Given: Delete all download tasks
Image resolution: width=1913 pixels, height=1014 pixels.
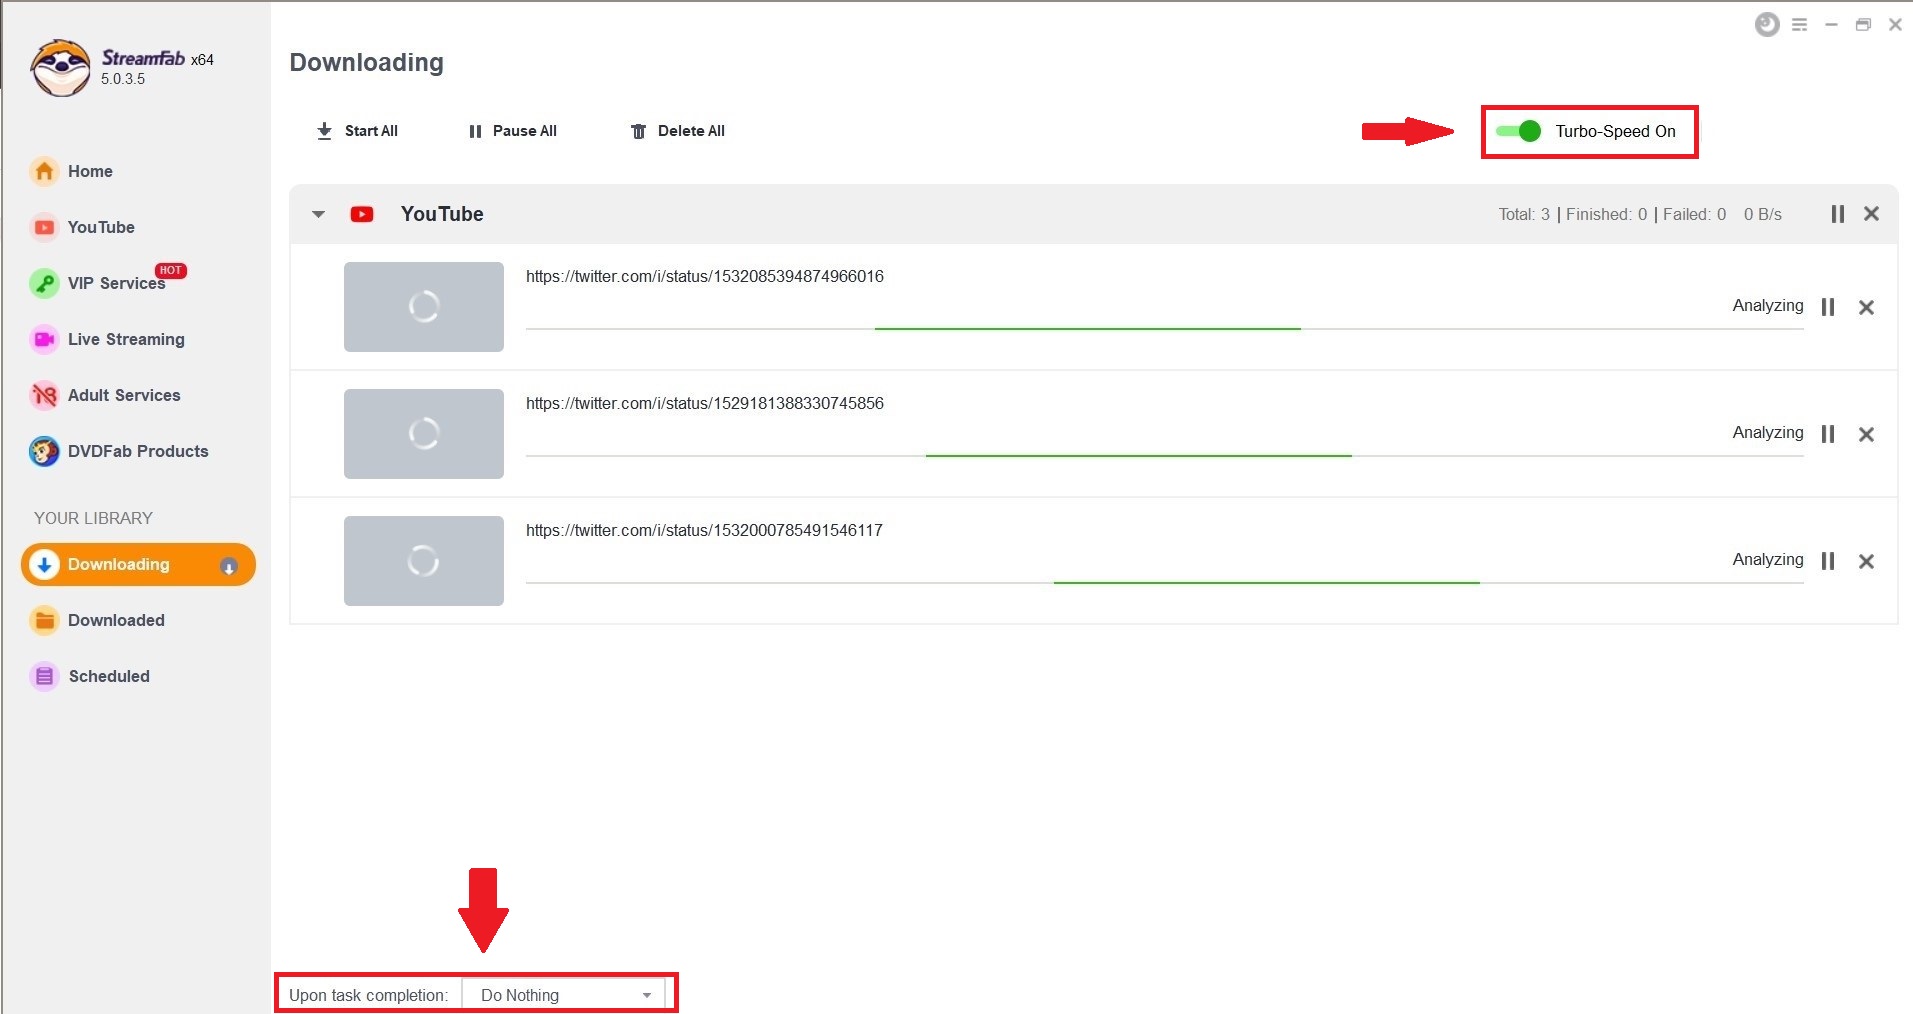Looking at the screenshot, I should pos(678,131).
